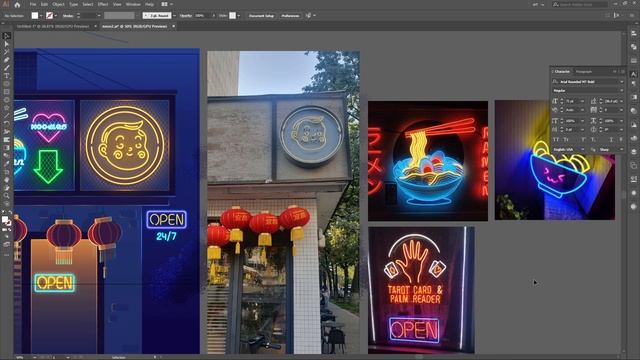Open the Object menu
Screen dimensions: 640x360
(58, 4)
